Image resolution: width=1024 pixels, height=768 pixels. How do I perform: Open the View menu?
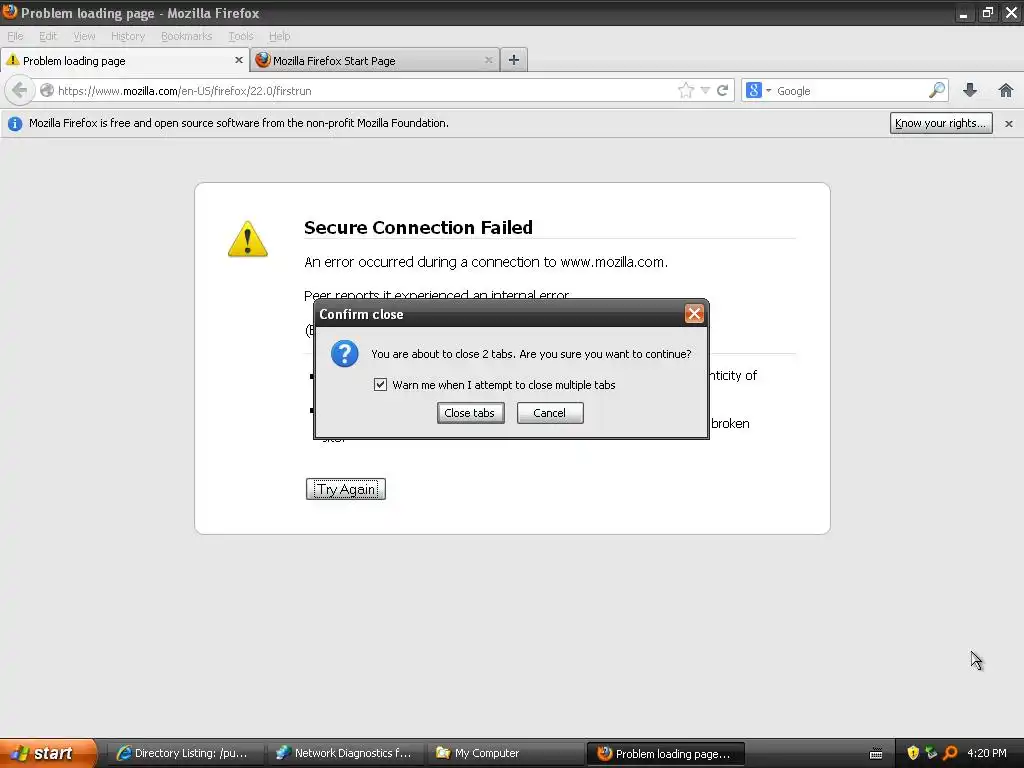pyautogui.click(x=84, y=36)
